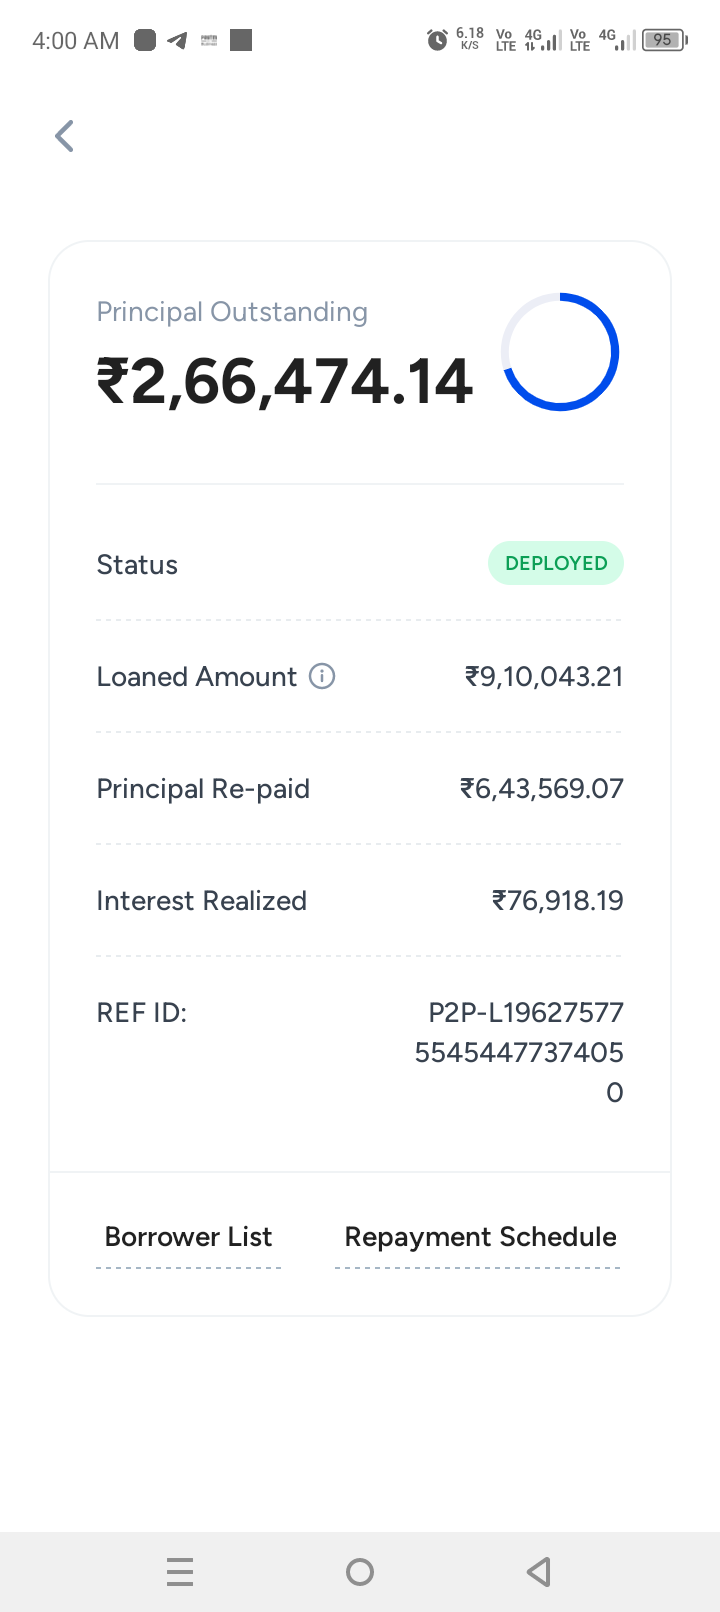Tap the back arrow at top left
Screen dimensions: 720x1612
(x=65, y=136)
